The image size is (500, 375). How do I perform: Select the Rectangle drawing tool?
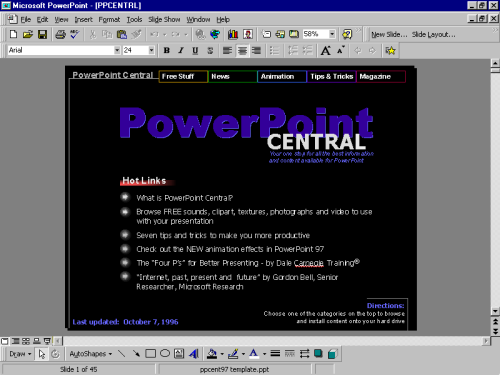(x=150, y=354)
